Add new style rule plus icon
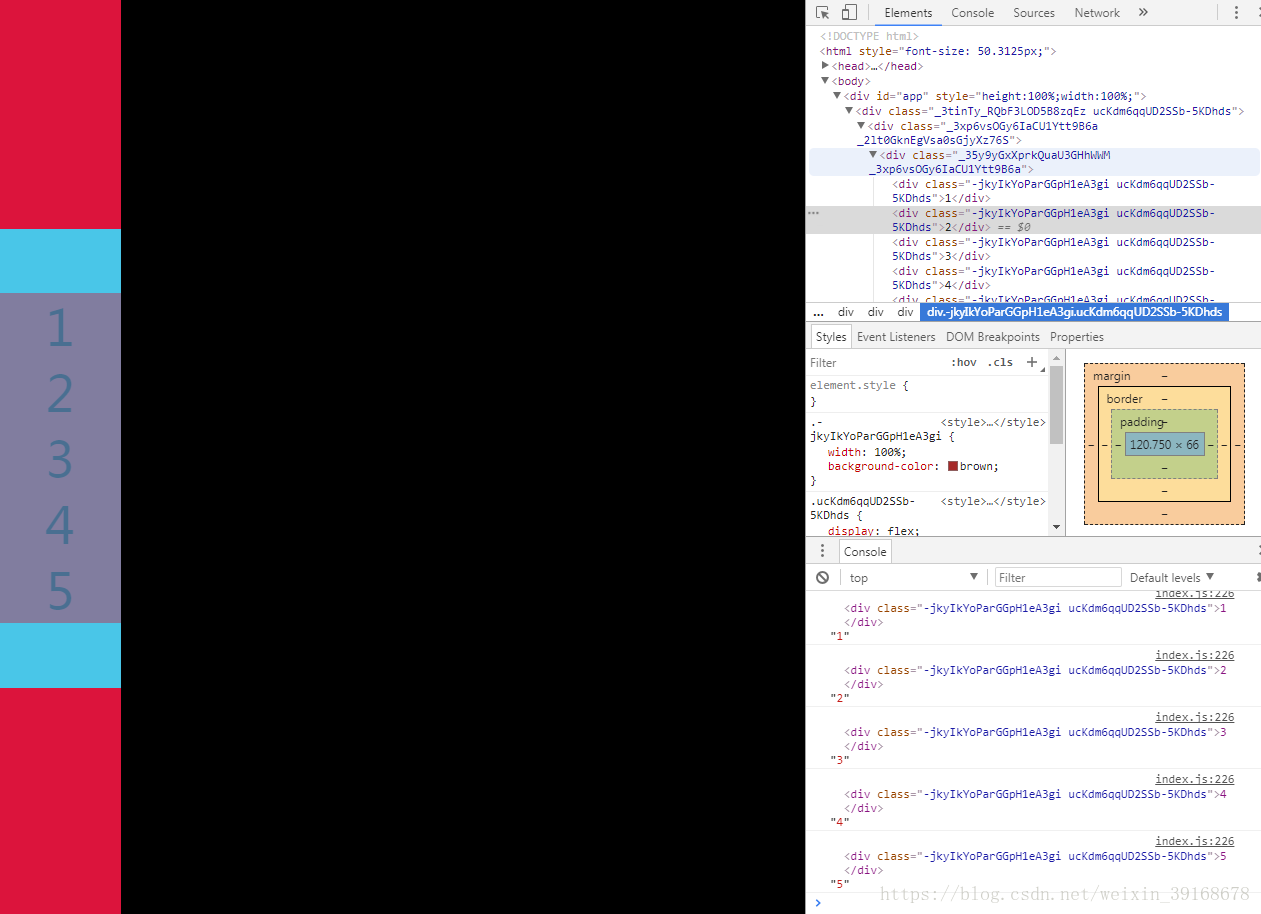 pos(1032,362)
